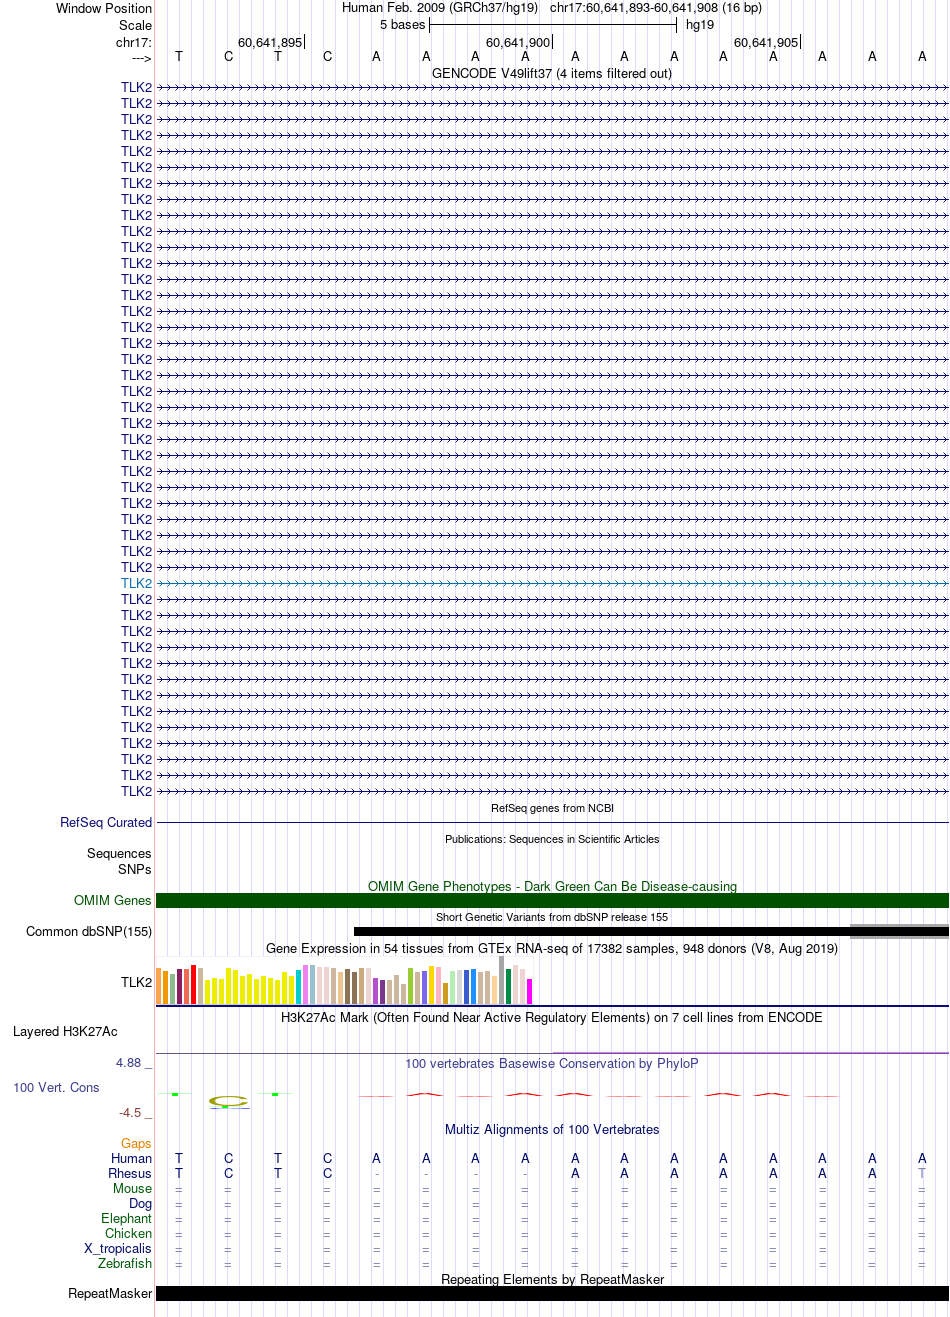Click 'Repeating Elements by RepeatMasker' title

point(552,1279)
